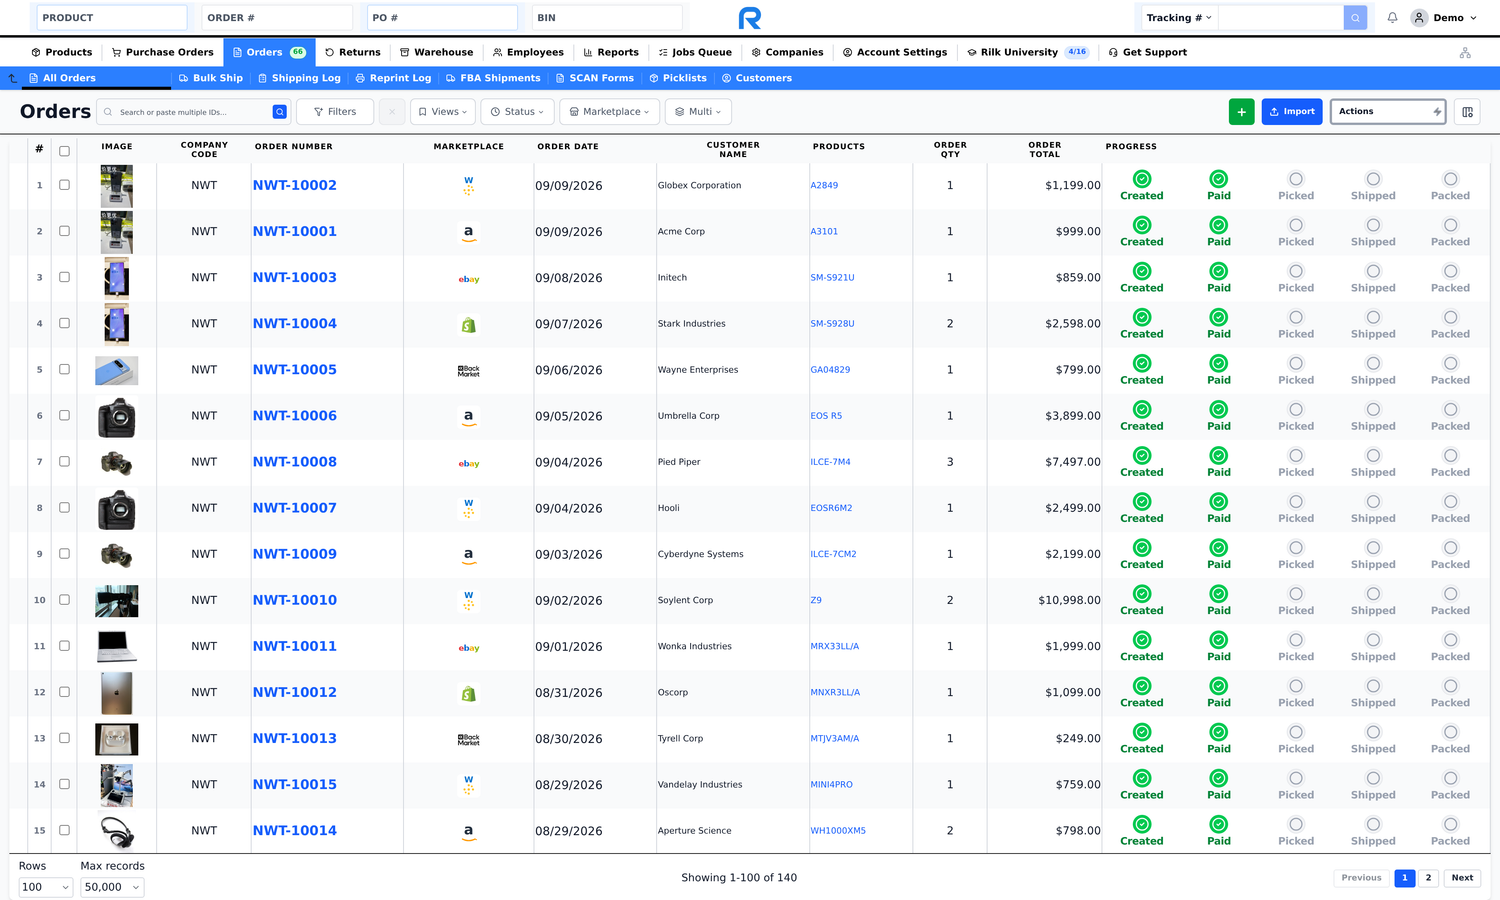Viewport: 1500px width, 900px height.
Task: Open the column layout settings icon
Action: click(1467, 112)
